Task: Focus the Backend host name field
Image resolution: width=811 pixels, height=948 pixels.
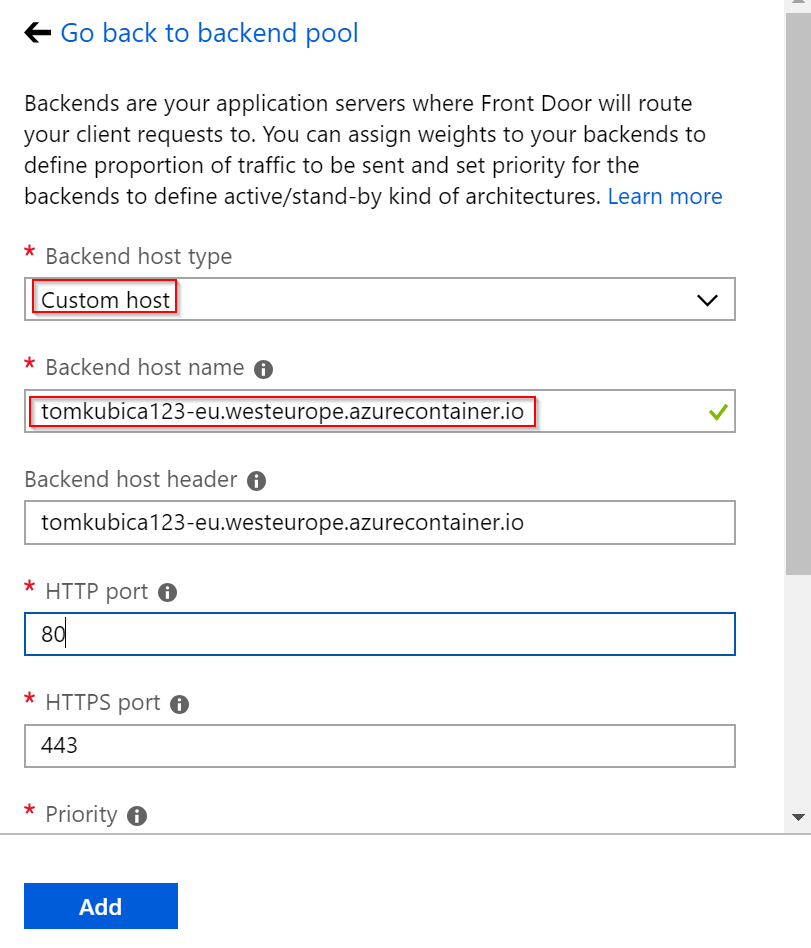Action: click(380, 411)
